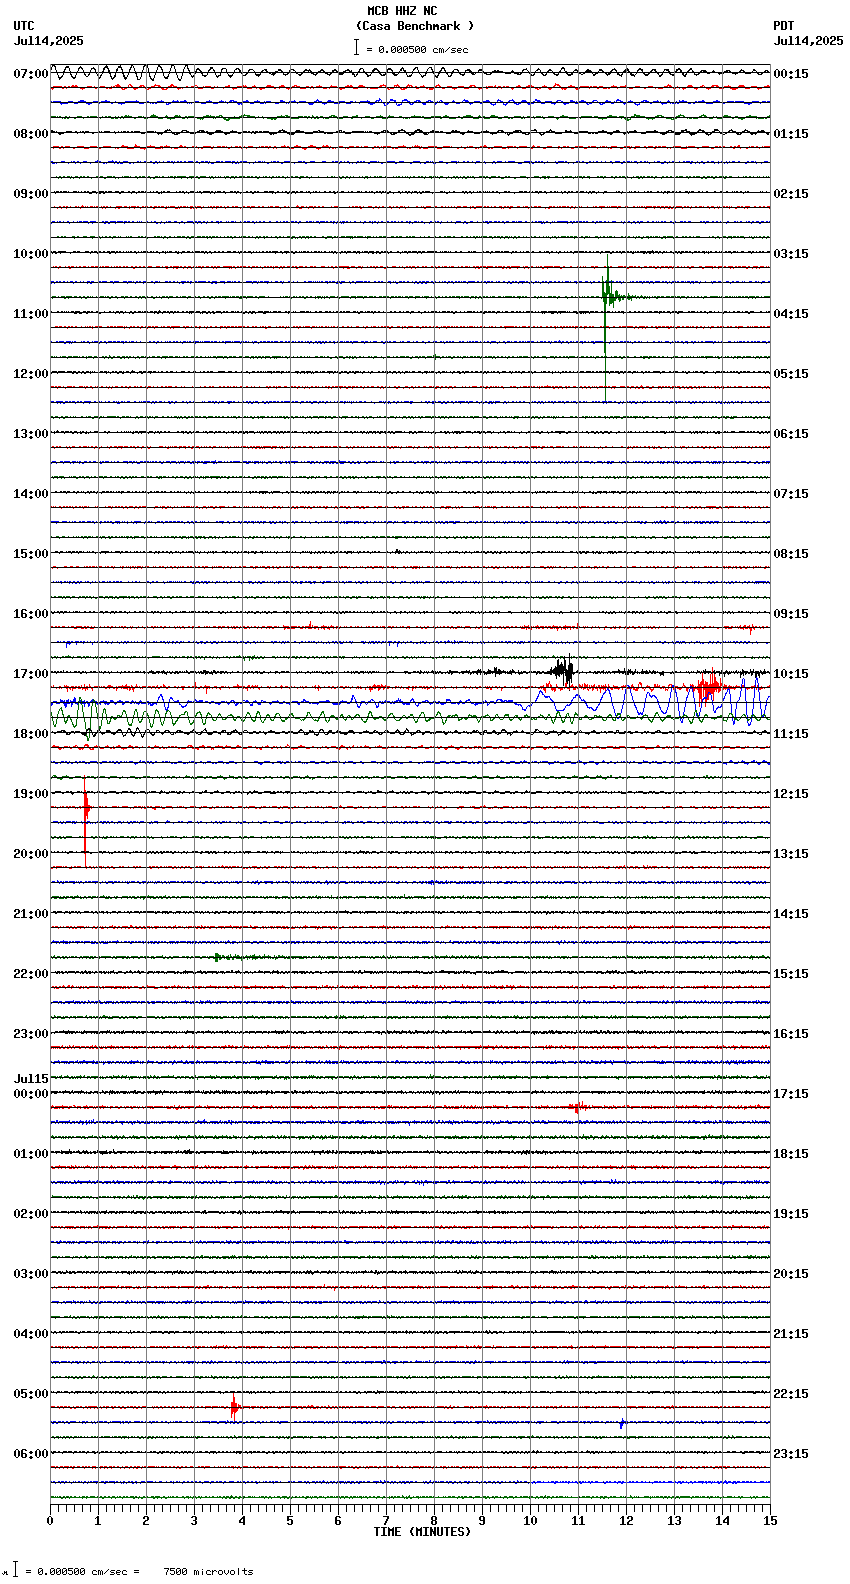Viewport: 850px width, 1584px height.
Task: Click the 'PDT' label in the header
Action: click(783, 26)
